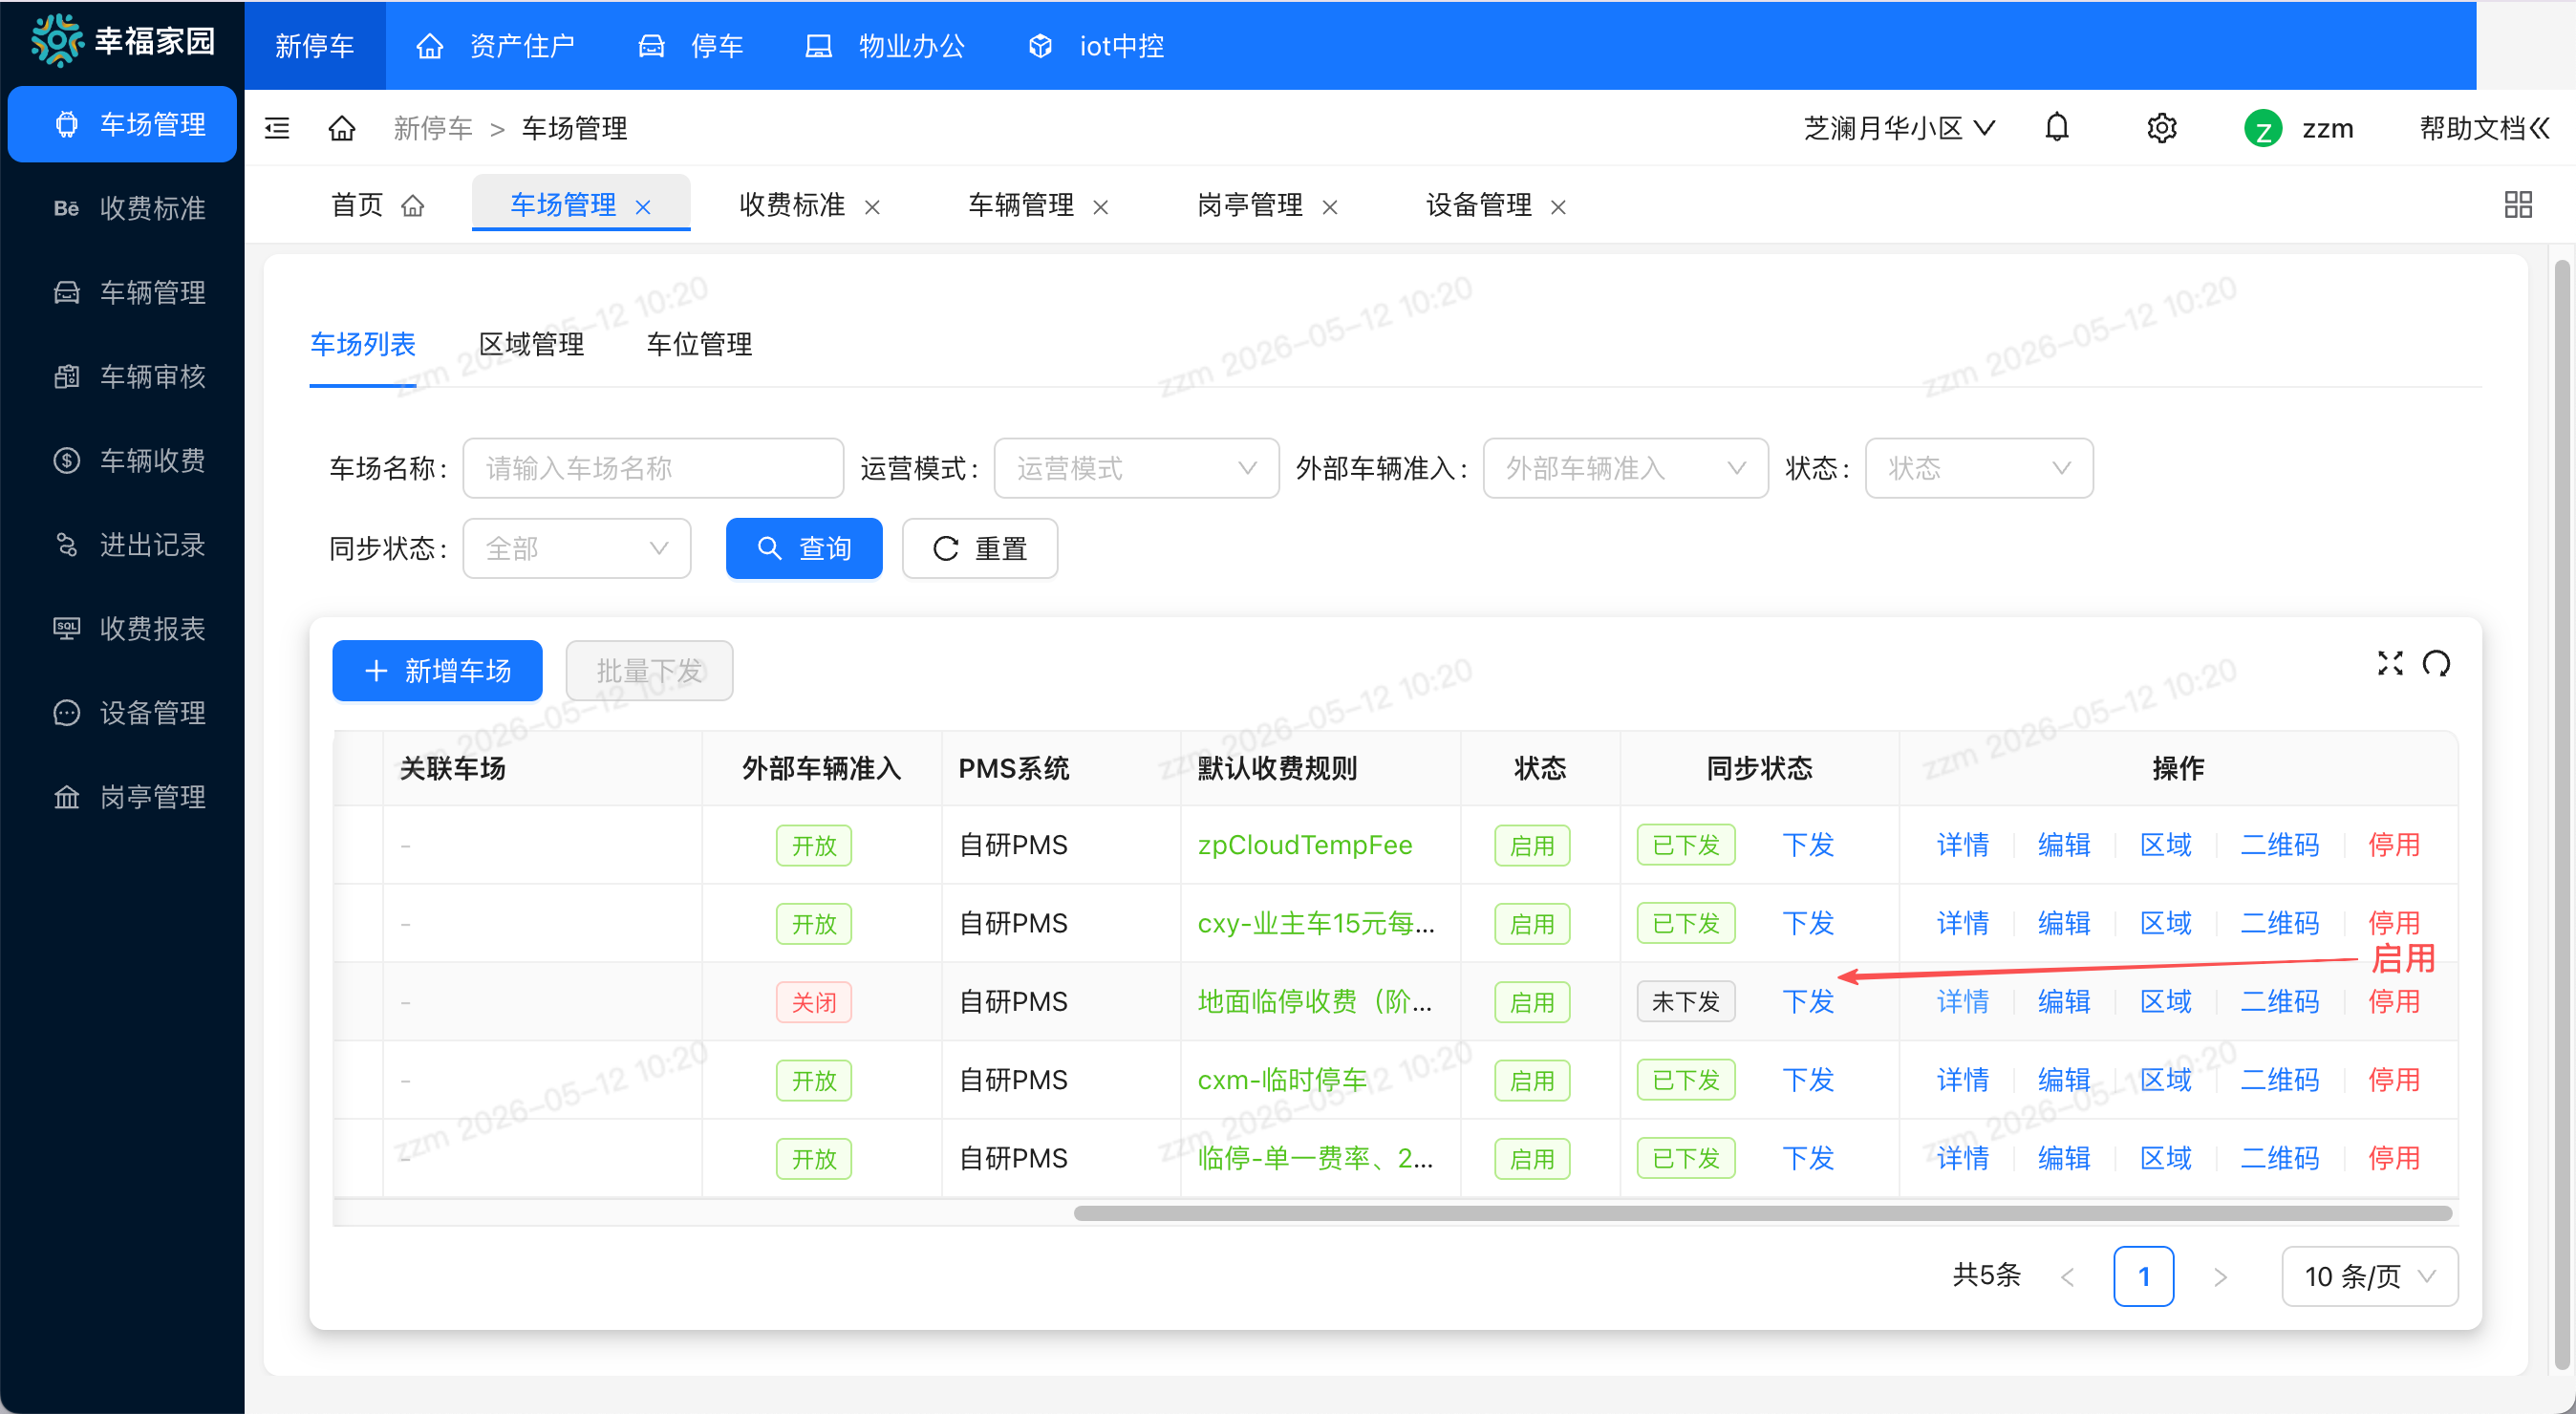Collapse the 帮助文档 panel
Viewport: 2576px width, 1414px height.
2484,128
